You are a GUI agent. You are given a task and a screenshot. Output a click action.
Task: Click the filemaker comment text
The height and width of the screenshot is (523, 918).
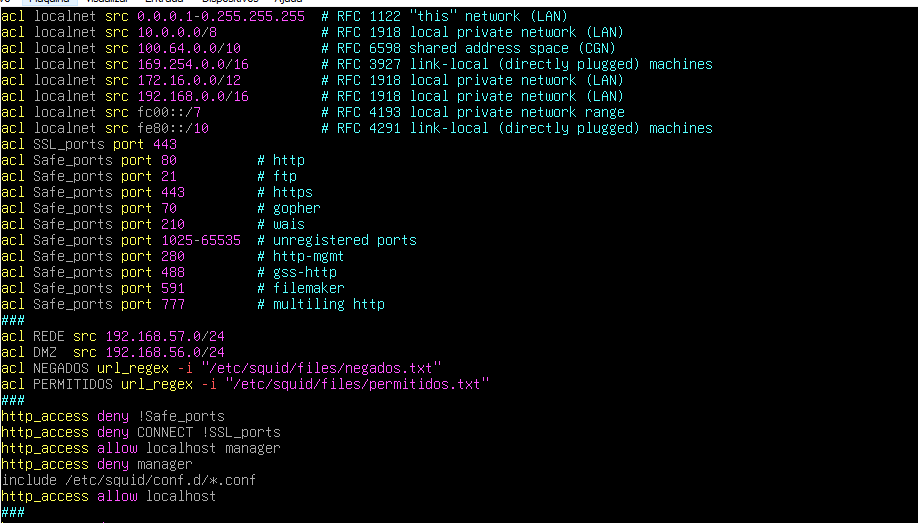coord(308,288)
